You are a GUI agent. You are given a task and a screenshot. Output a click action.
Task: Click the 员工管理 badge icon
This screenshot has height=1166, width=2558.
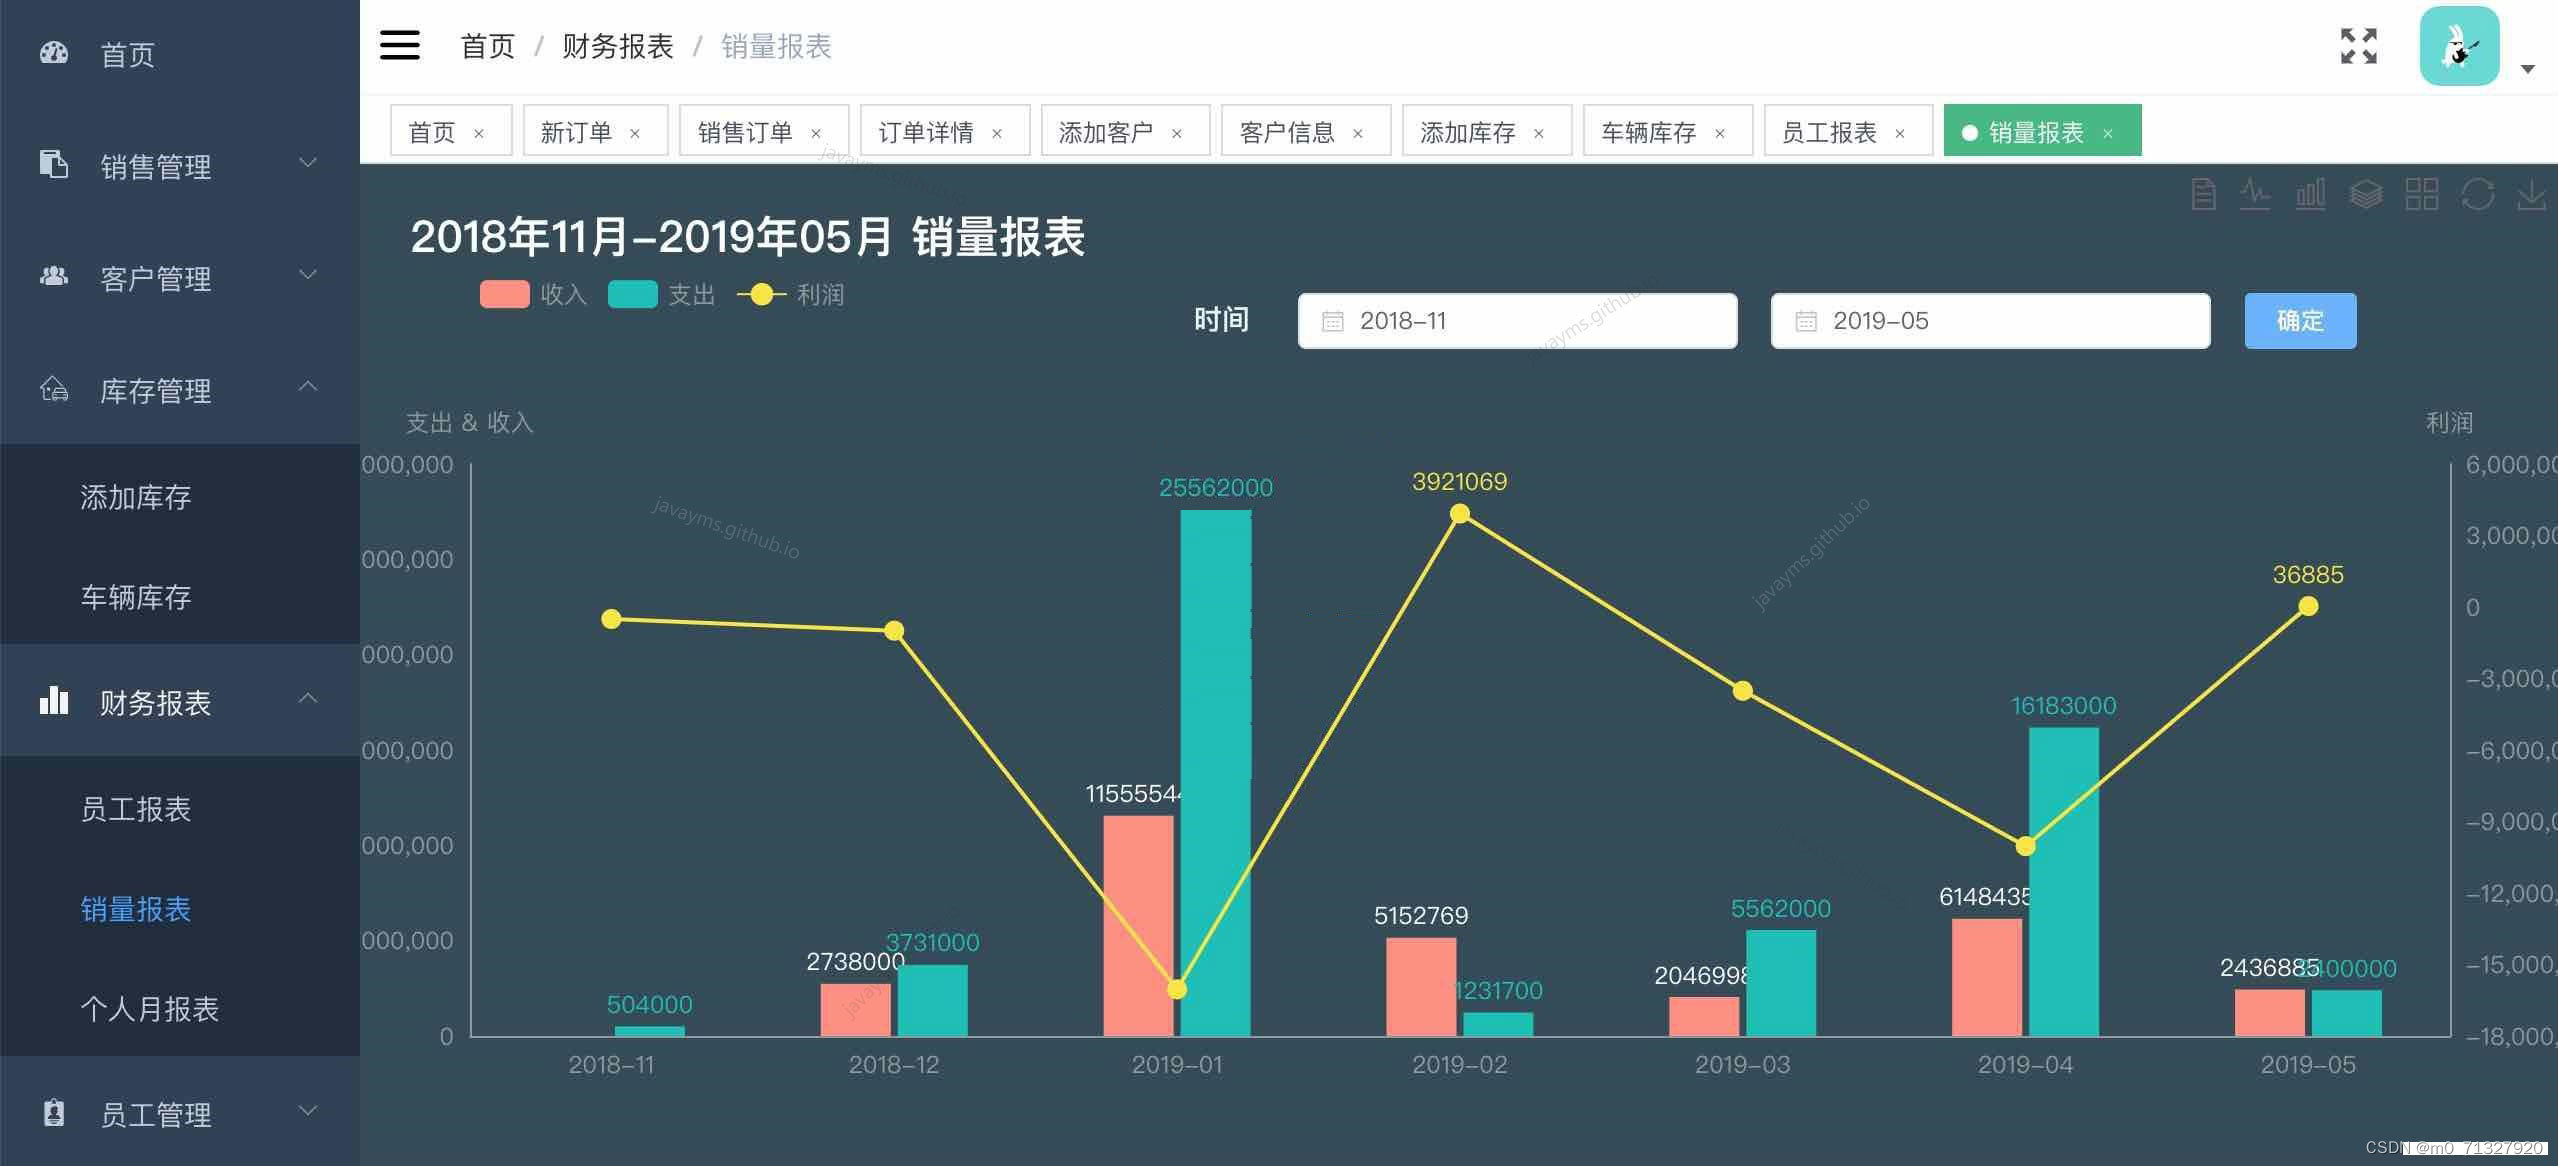[54, 1112]
